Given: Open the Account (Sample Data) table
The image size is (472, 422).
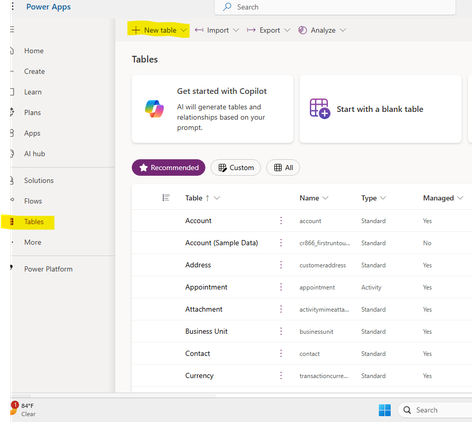Looking at the screenshot, I should pyautogui.click(x=222, y=243).
